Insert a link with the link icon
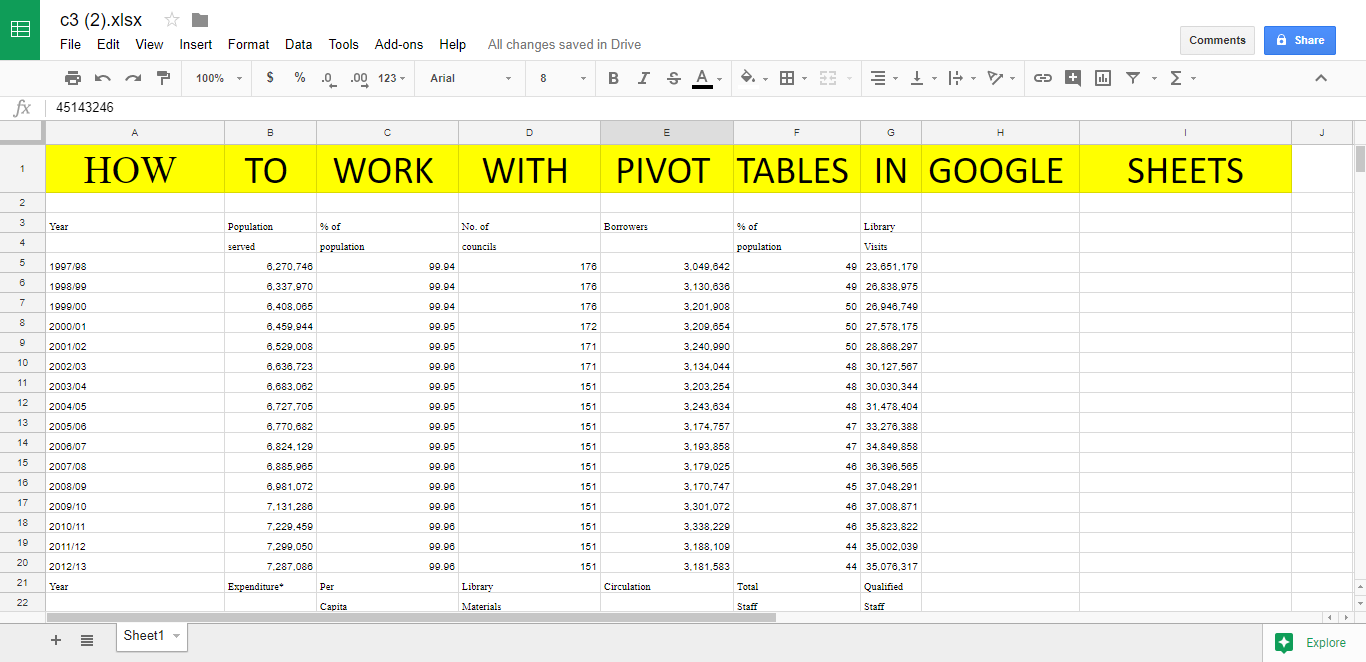 click(x=1043, y=78)
